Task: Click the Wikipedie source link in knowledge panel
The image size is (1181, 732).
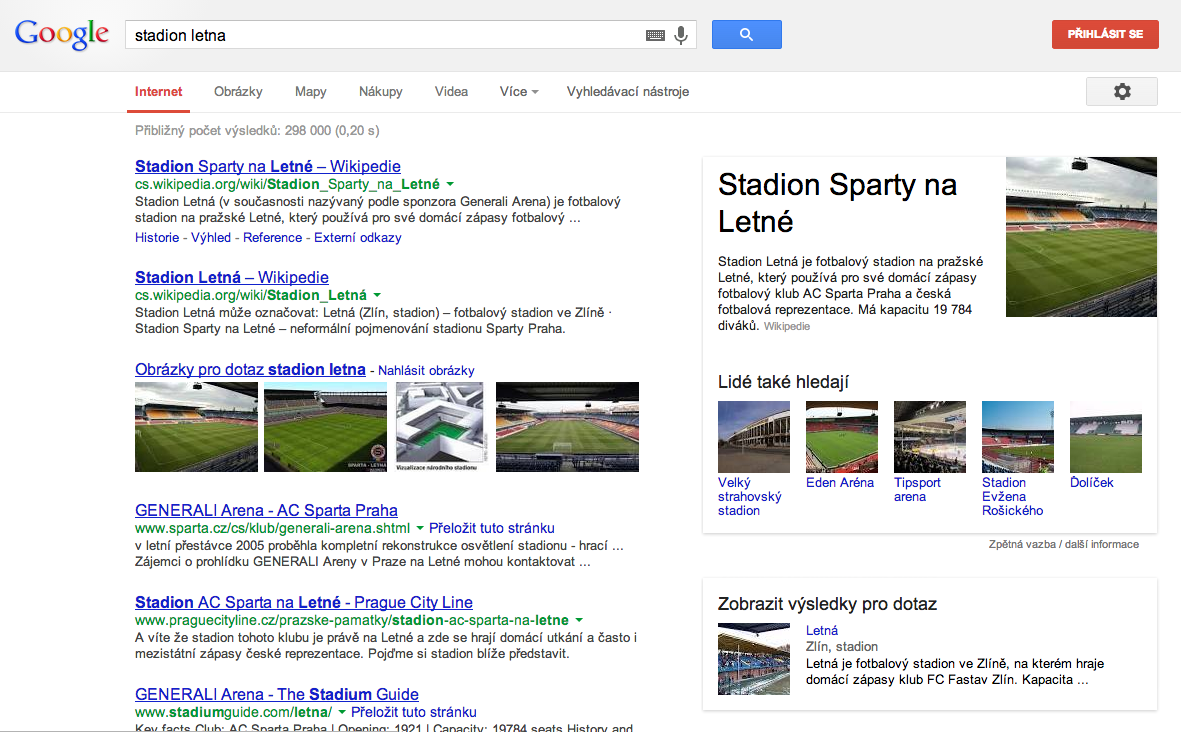Action: (x=787, y=326)
